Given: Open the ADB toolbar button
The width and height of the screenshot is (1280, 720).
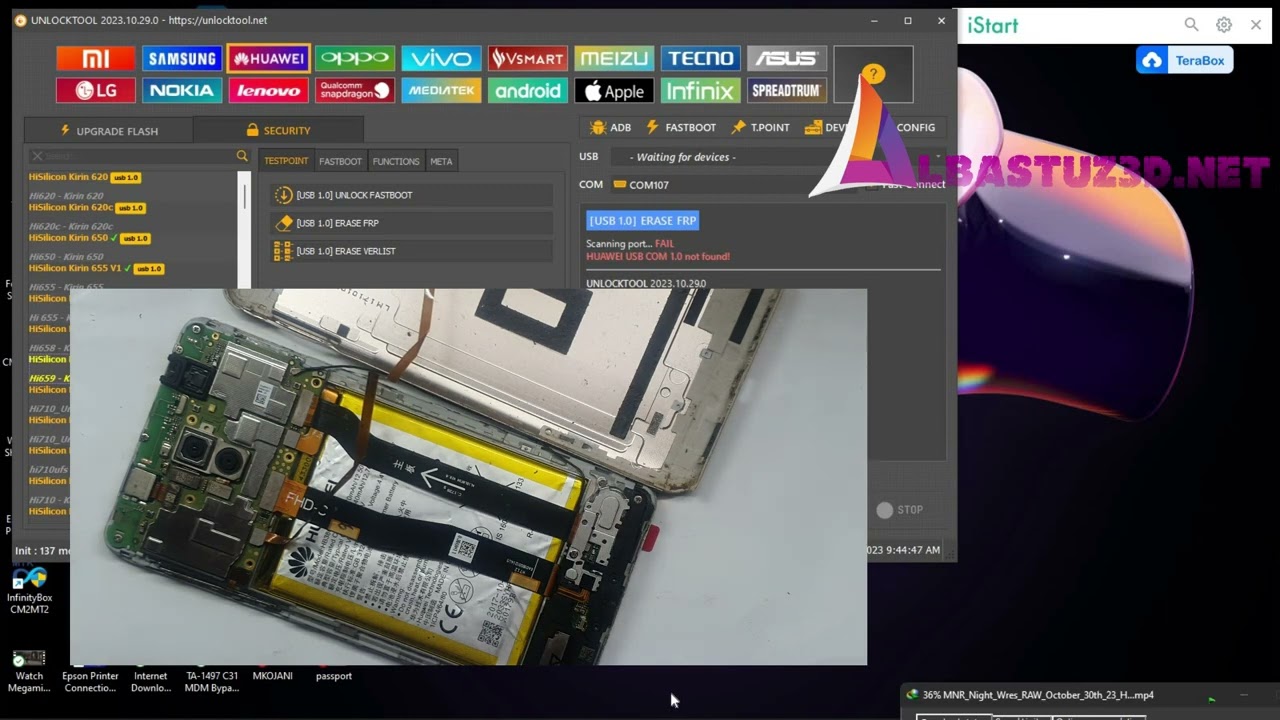Looking at the screenshot, I should coord(611,127).
